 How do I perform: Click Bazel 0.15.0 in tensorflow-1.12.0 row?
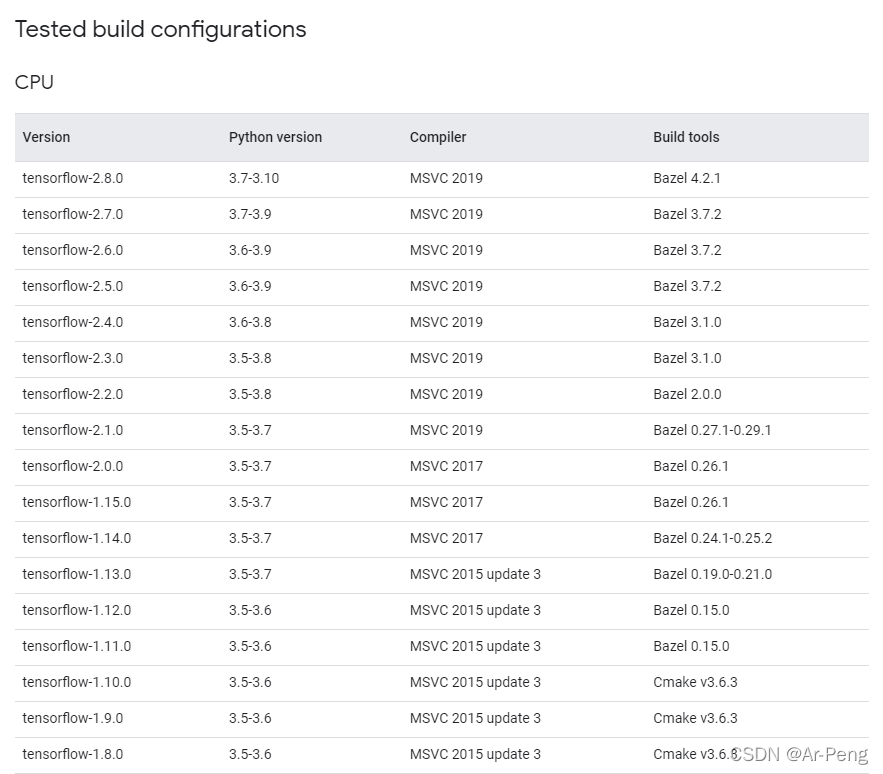coord(691,611)
